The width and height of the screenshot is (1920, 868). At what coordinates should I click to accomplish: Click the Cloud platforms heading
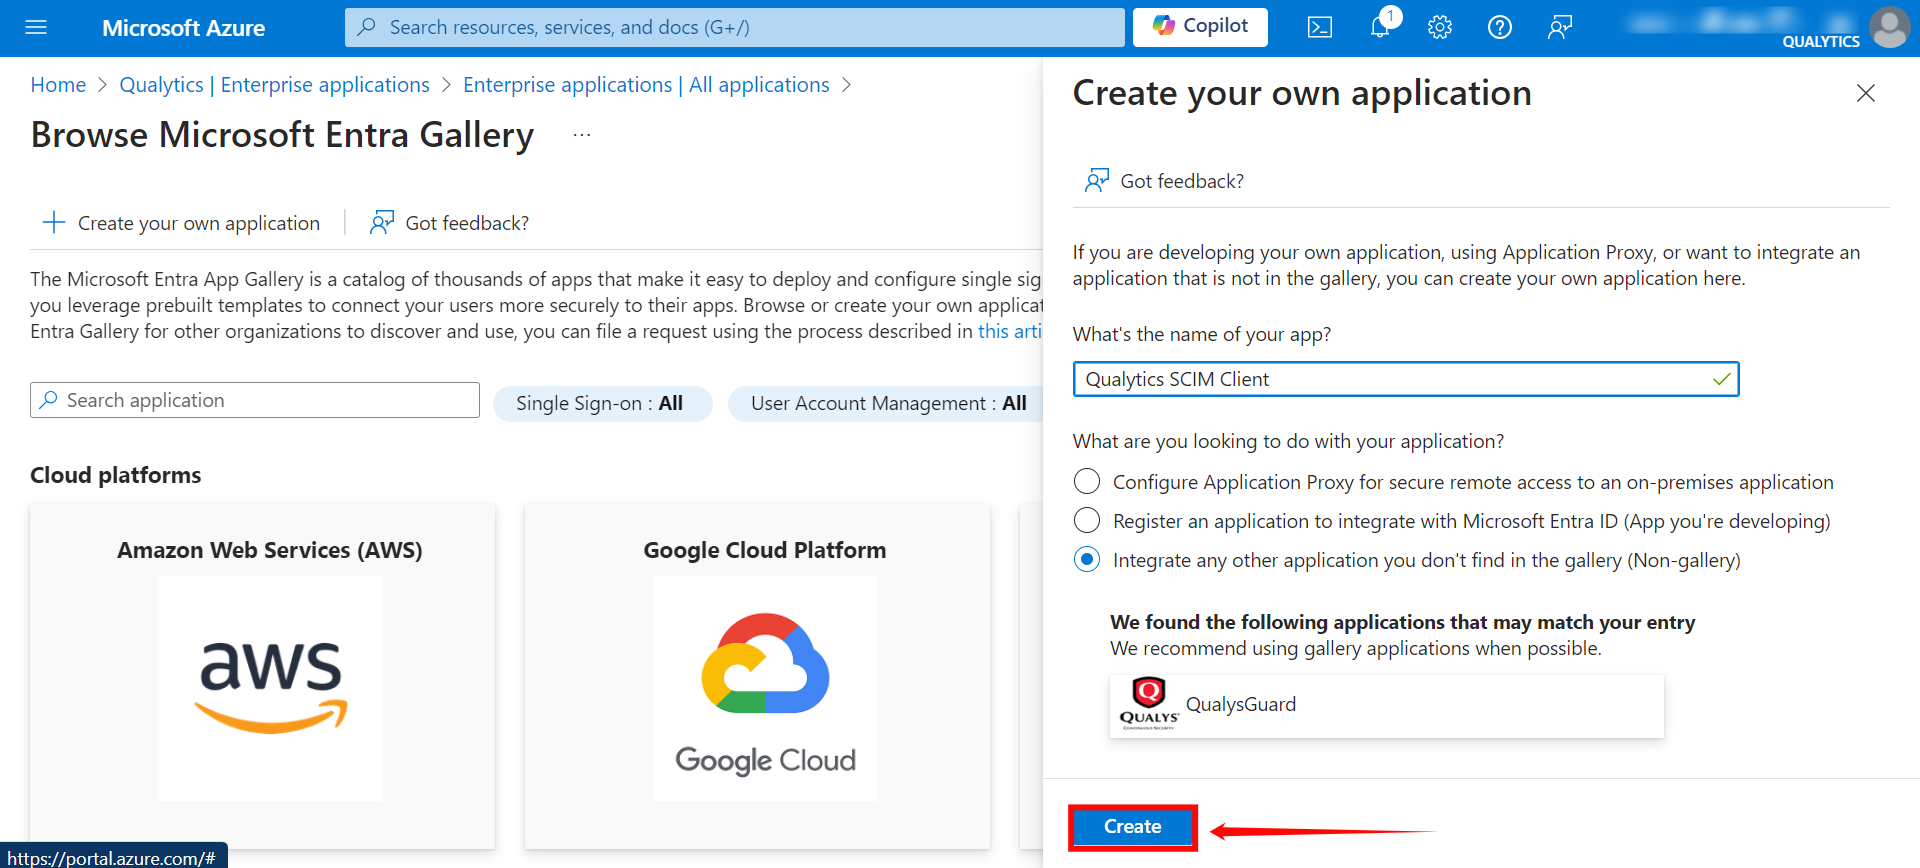point(115,475)
